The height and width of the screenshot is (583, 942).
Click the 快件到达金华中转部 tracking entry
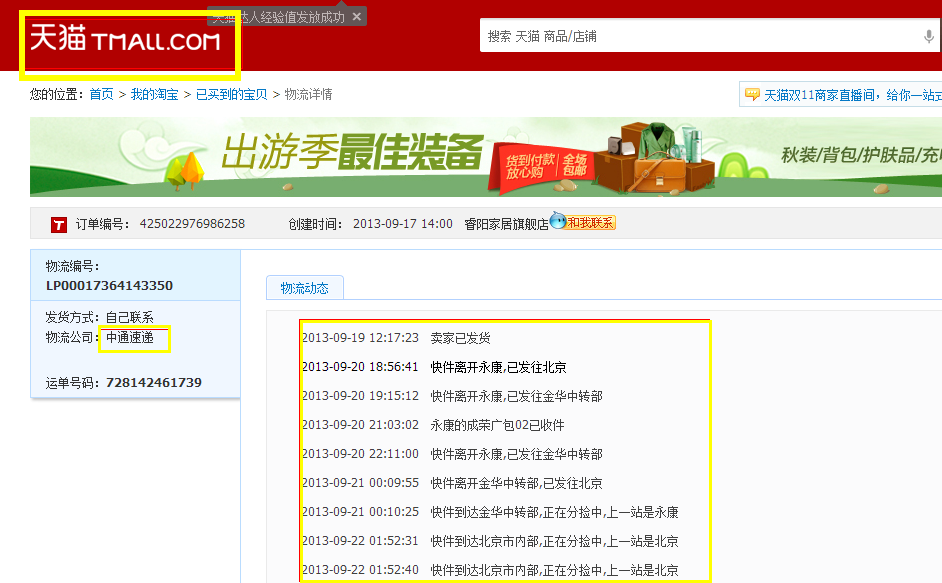554,511
